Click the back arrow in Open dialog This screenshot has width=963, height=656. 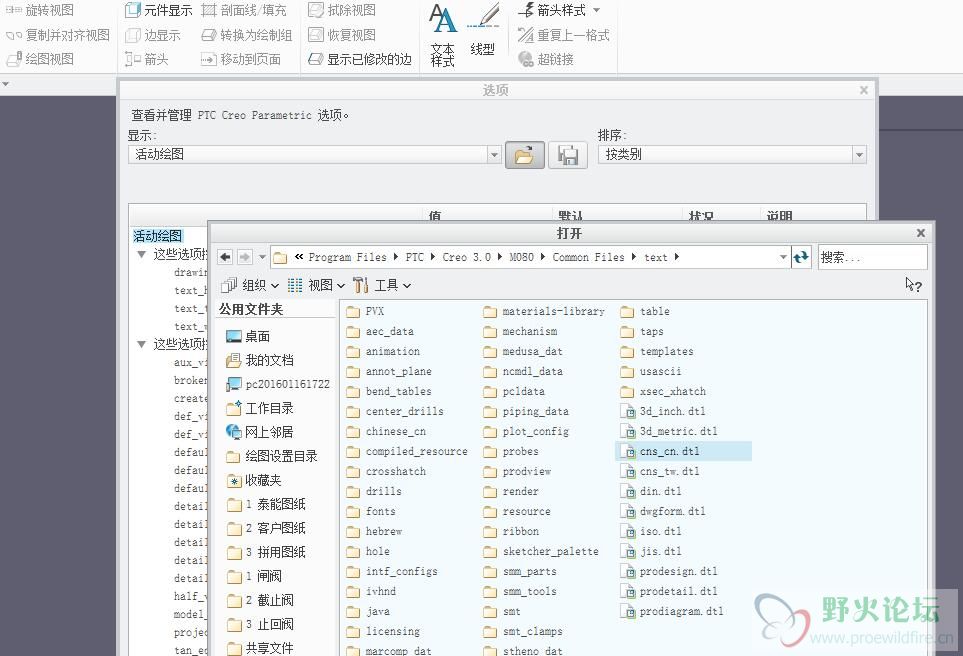[225, 257]
